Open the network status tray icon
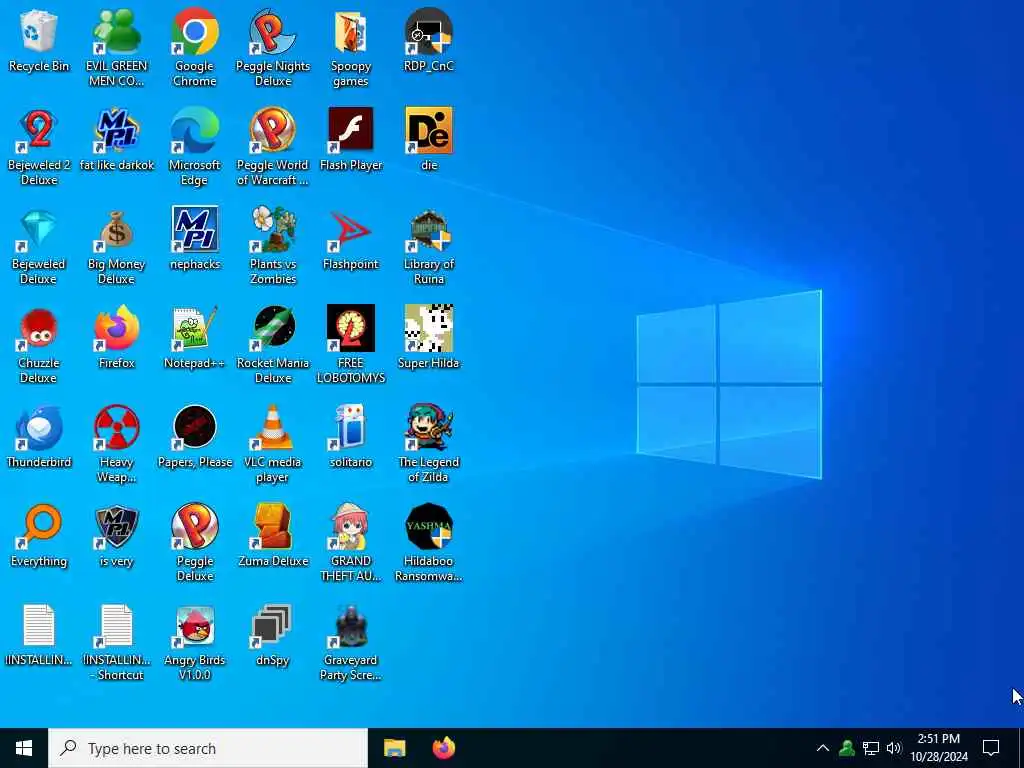Viewport: 1024px width, 768px height. point(871,748)
